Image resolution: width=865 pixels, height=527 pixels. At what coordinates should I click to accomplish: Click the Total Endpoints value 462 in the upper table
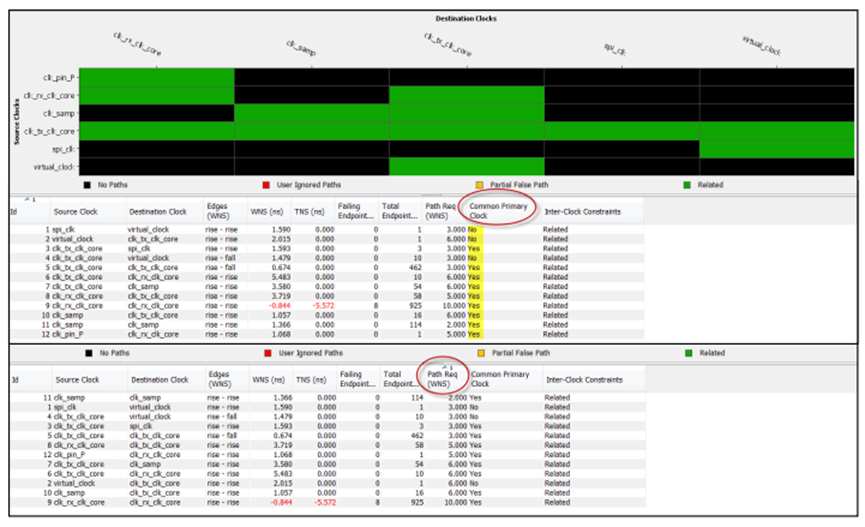pos(414,268)
